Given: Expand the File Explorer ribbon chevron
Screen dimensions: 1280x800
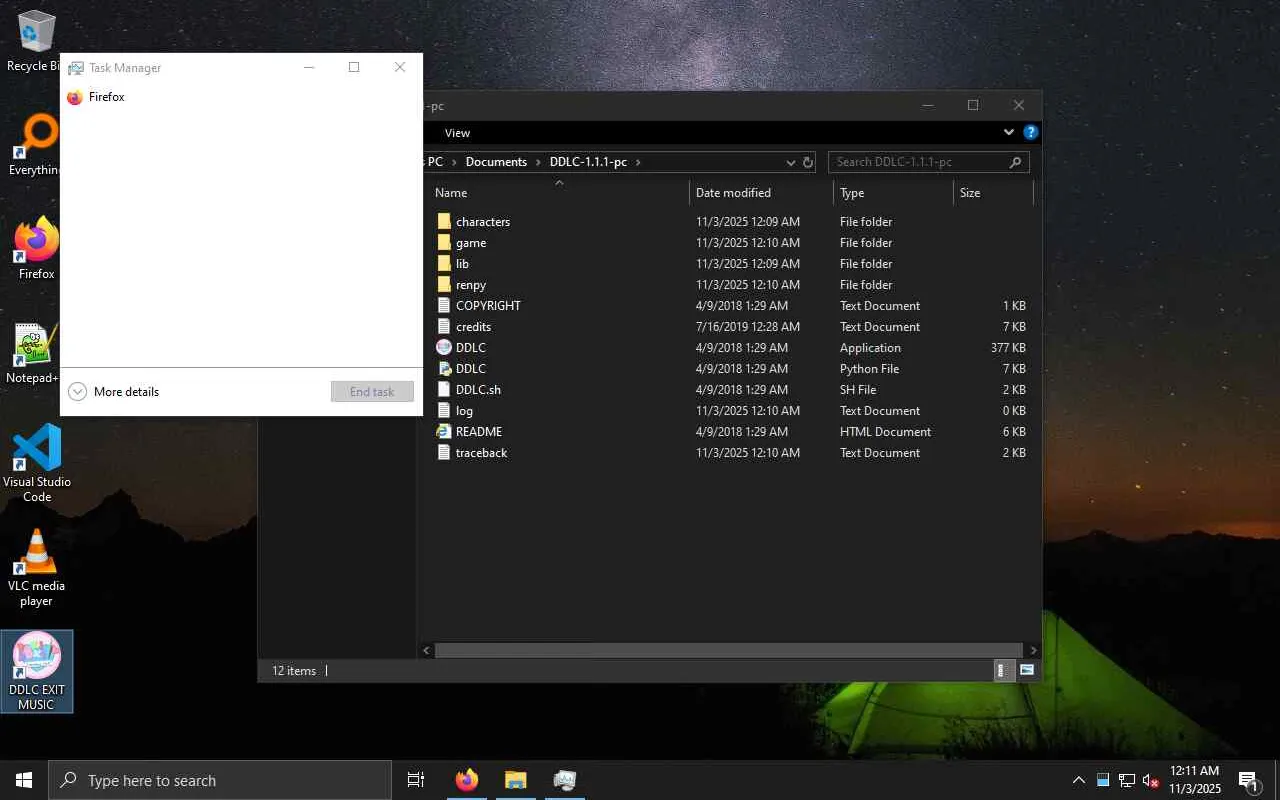Looking at the screenshot, I should point(1009,132).
